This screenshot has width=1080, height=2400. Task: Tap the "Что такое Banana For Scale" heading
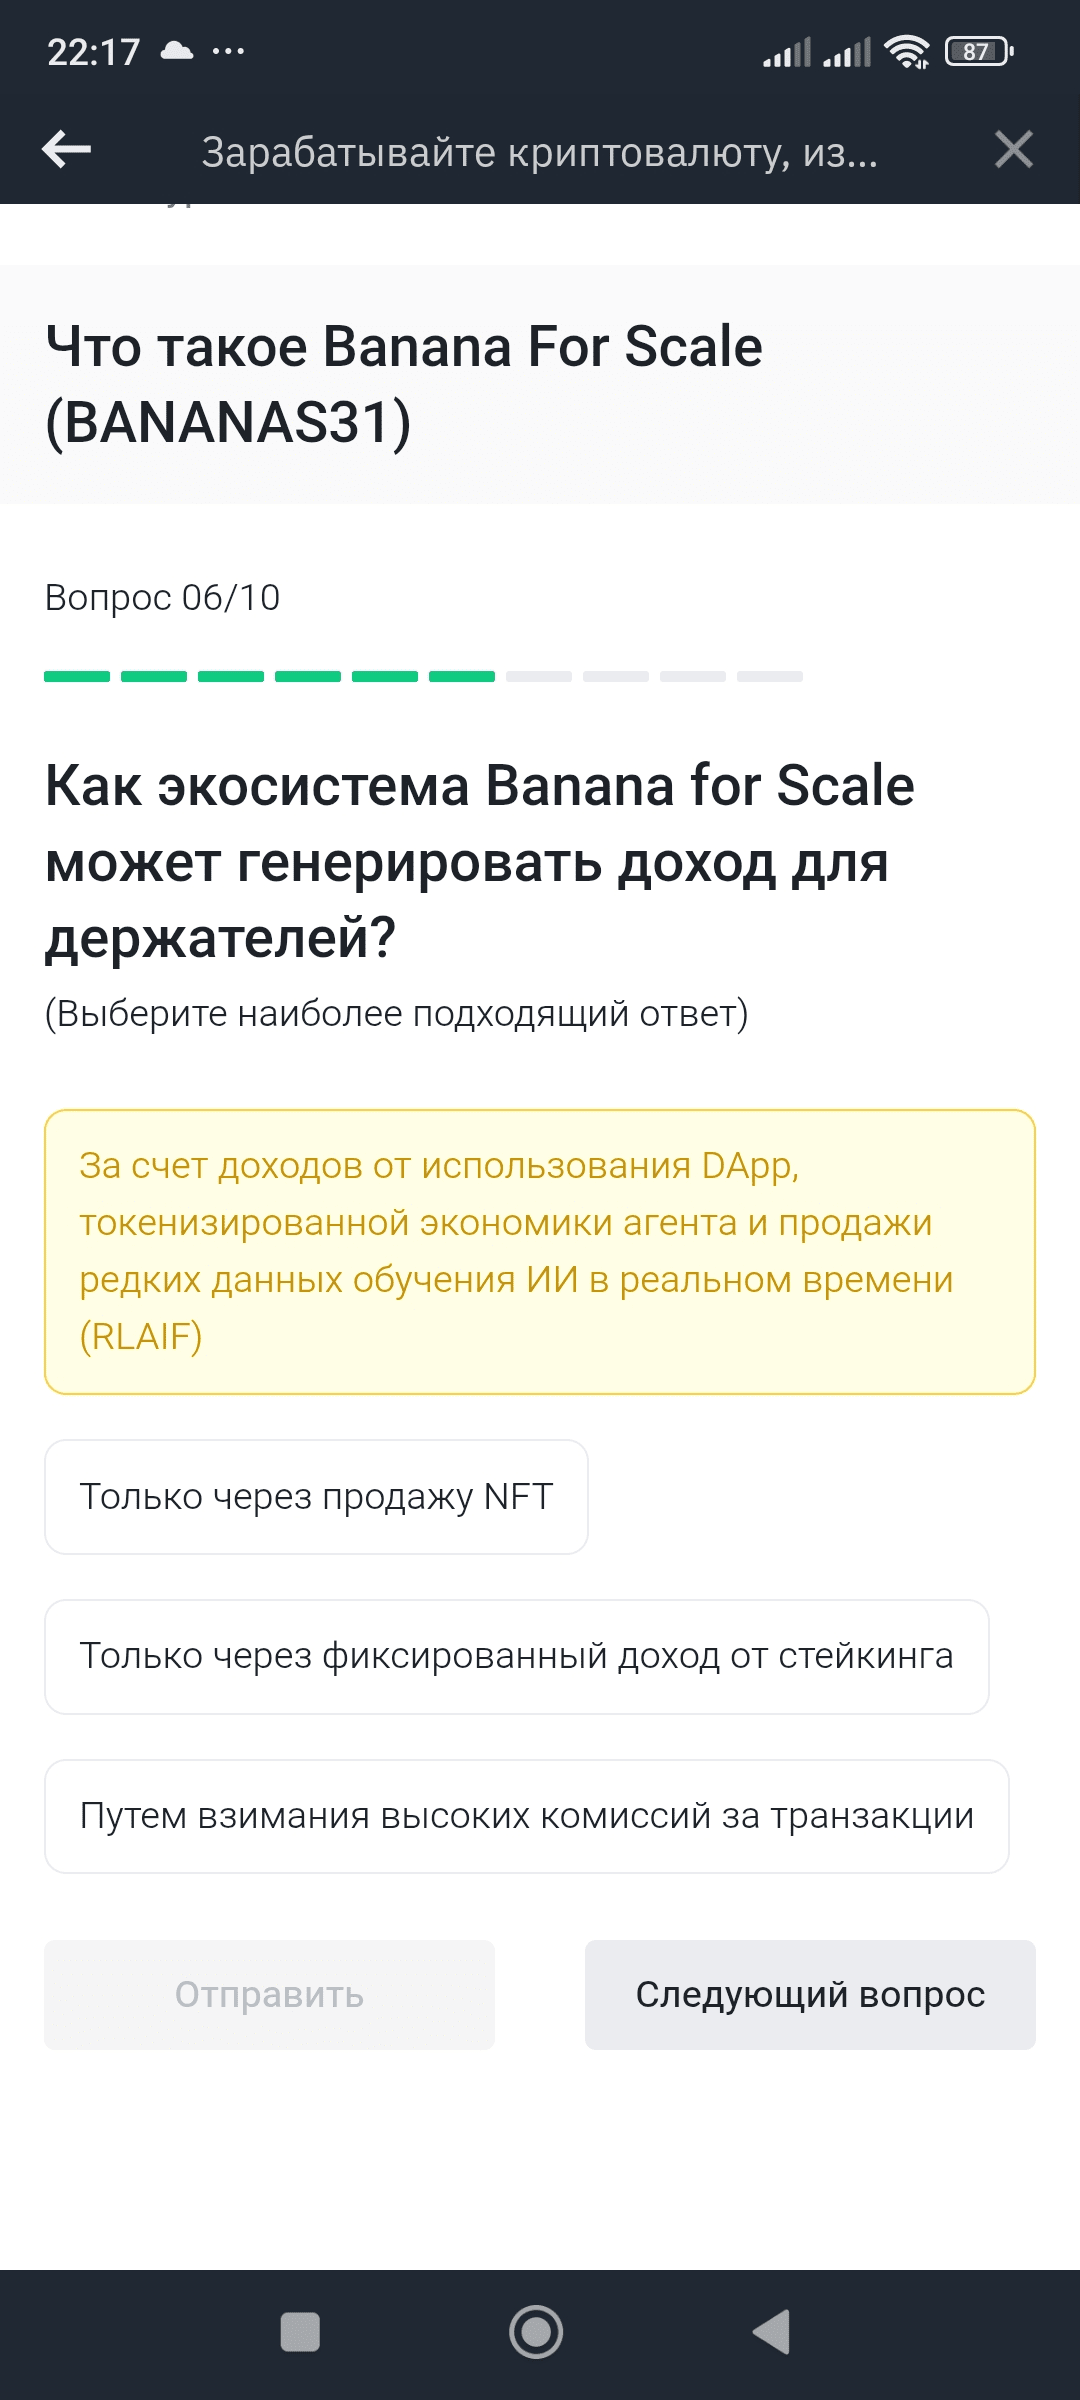[404, 384]
